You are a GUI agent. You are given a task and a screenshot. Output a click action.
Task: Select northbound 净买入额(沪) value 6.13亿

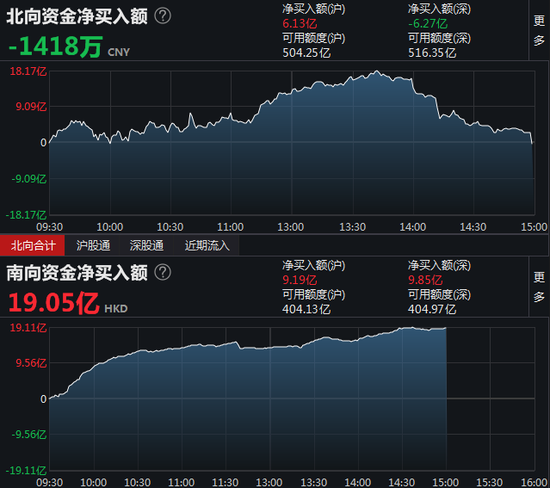tap(300, 24)
